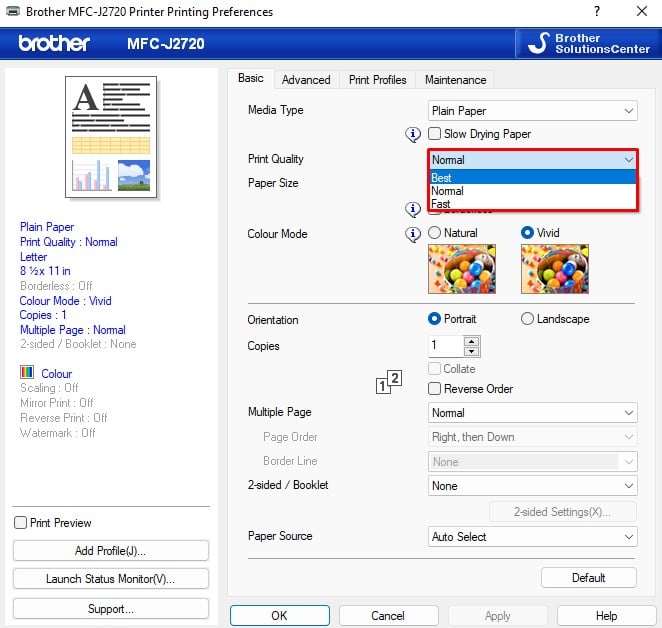Open the Multiple Page dropdown
Image resolution: width=662 pixels, height=628 pixels.
(x=532, y=413)
